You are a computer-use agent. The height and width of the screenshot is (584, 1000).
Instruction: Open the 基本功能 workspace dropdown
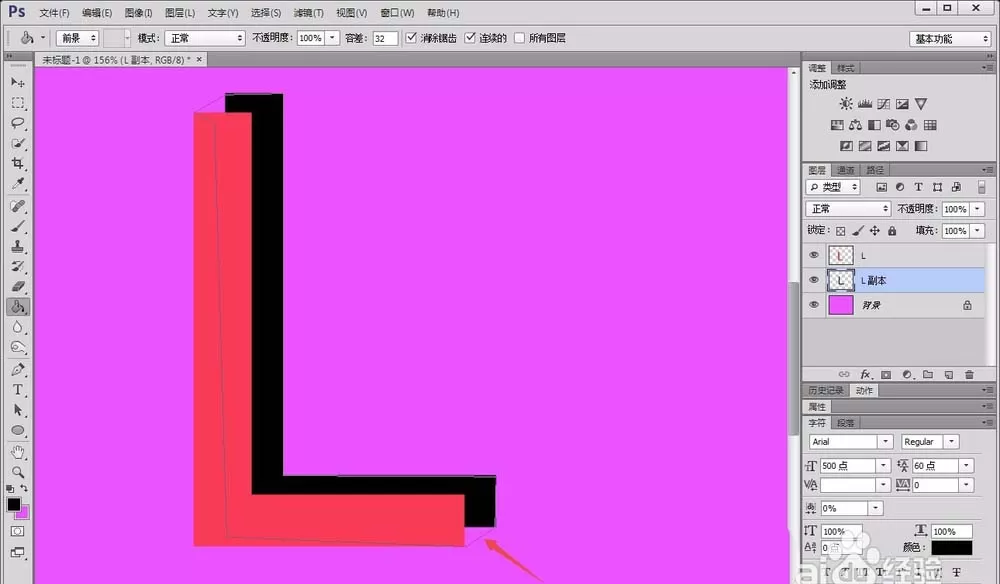[x=950, y=39]
